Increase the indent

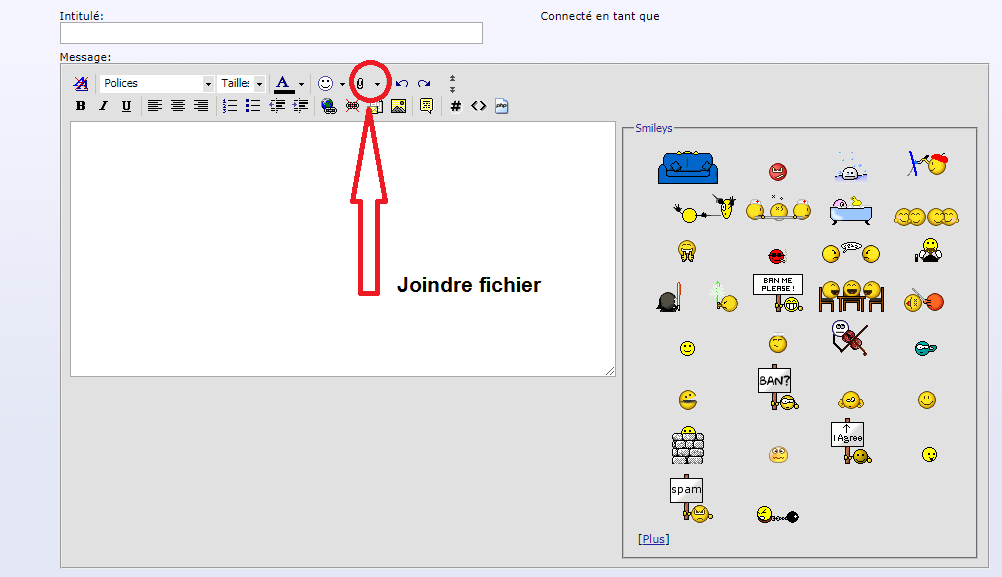(x=300, y=106)
